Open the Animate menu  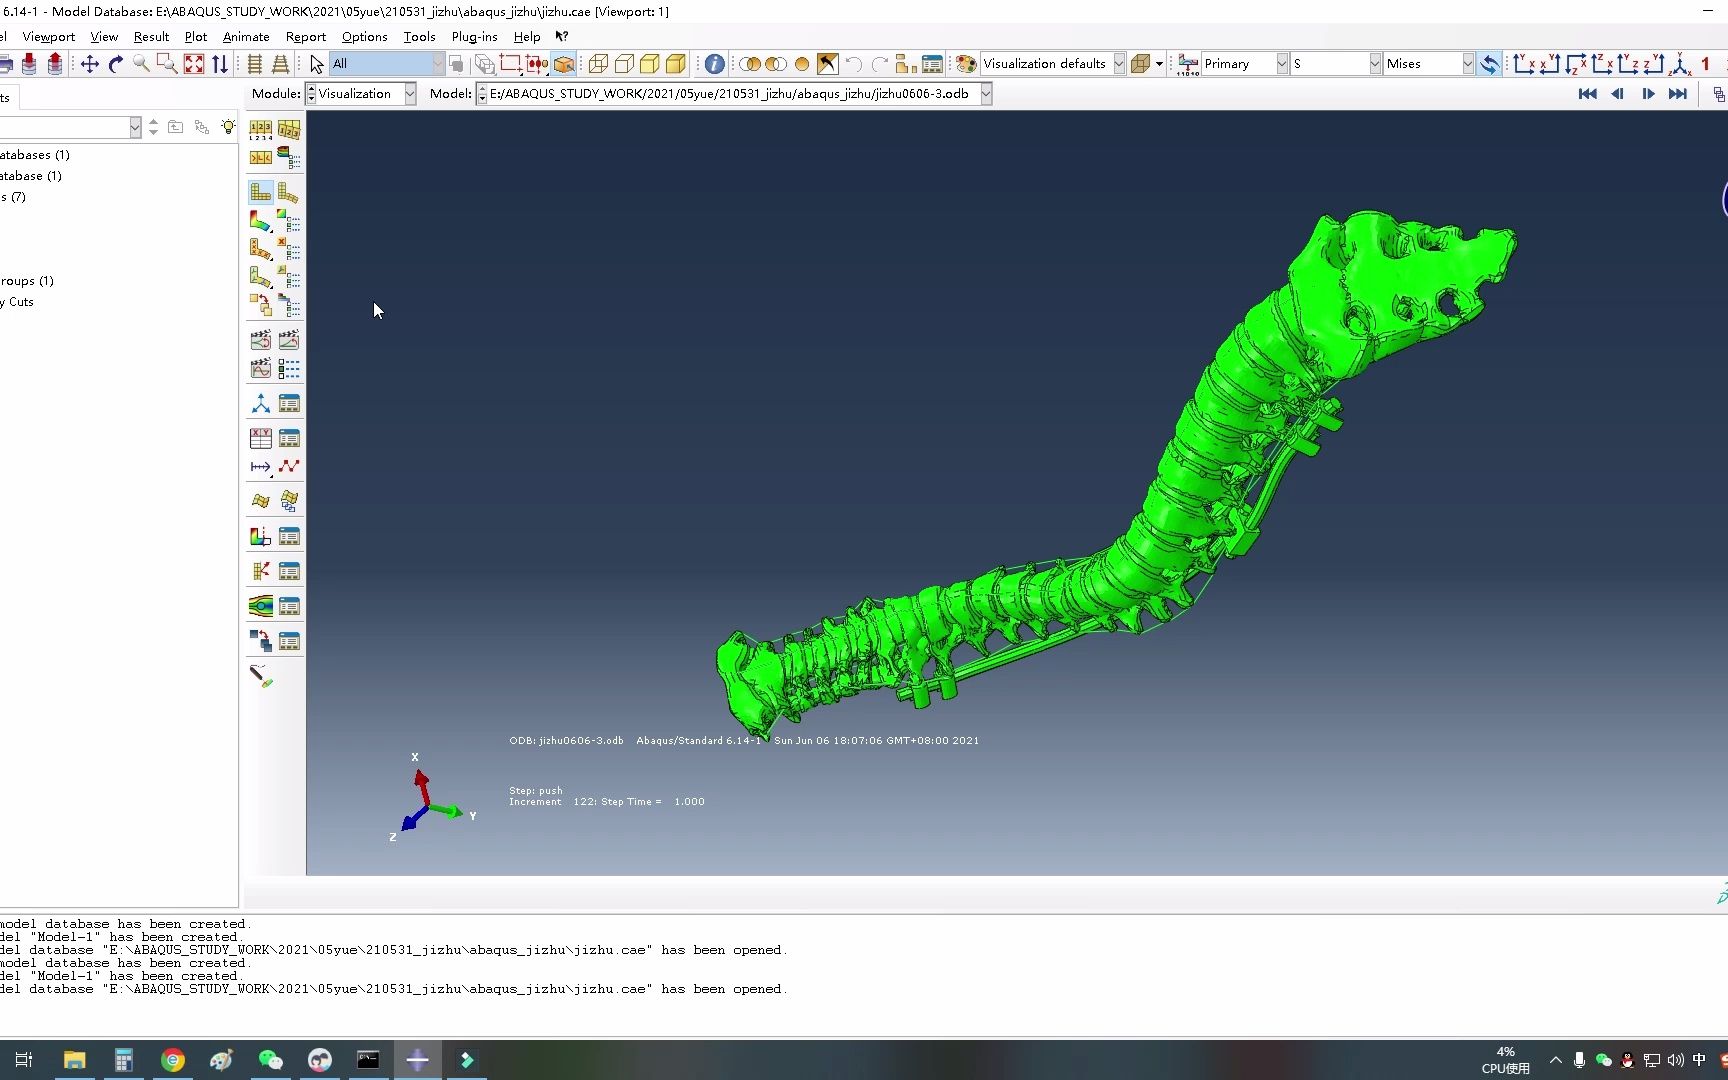tap(246, 36)
